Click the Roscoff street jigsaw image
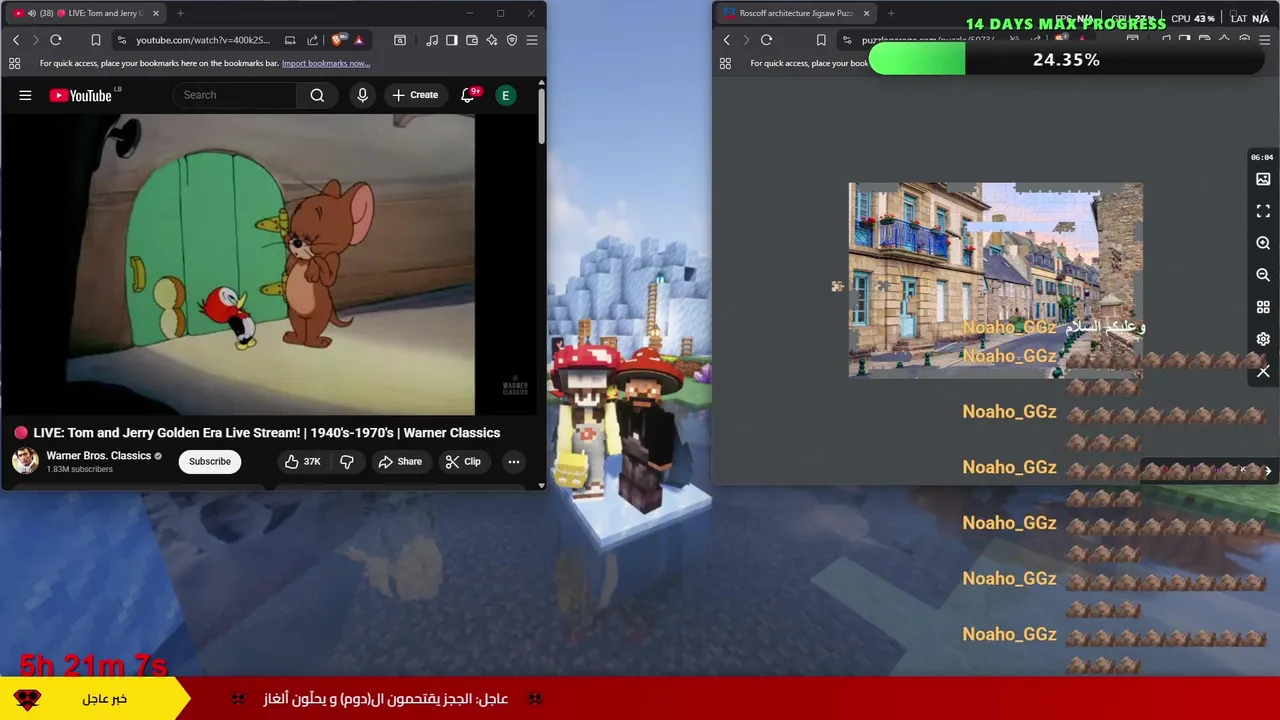The width and height of the screenshot is (1280, 720). point(995,280)
